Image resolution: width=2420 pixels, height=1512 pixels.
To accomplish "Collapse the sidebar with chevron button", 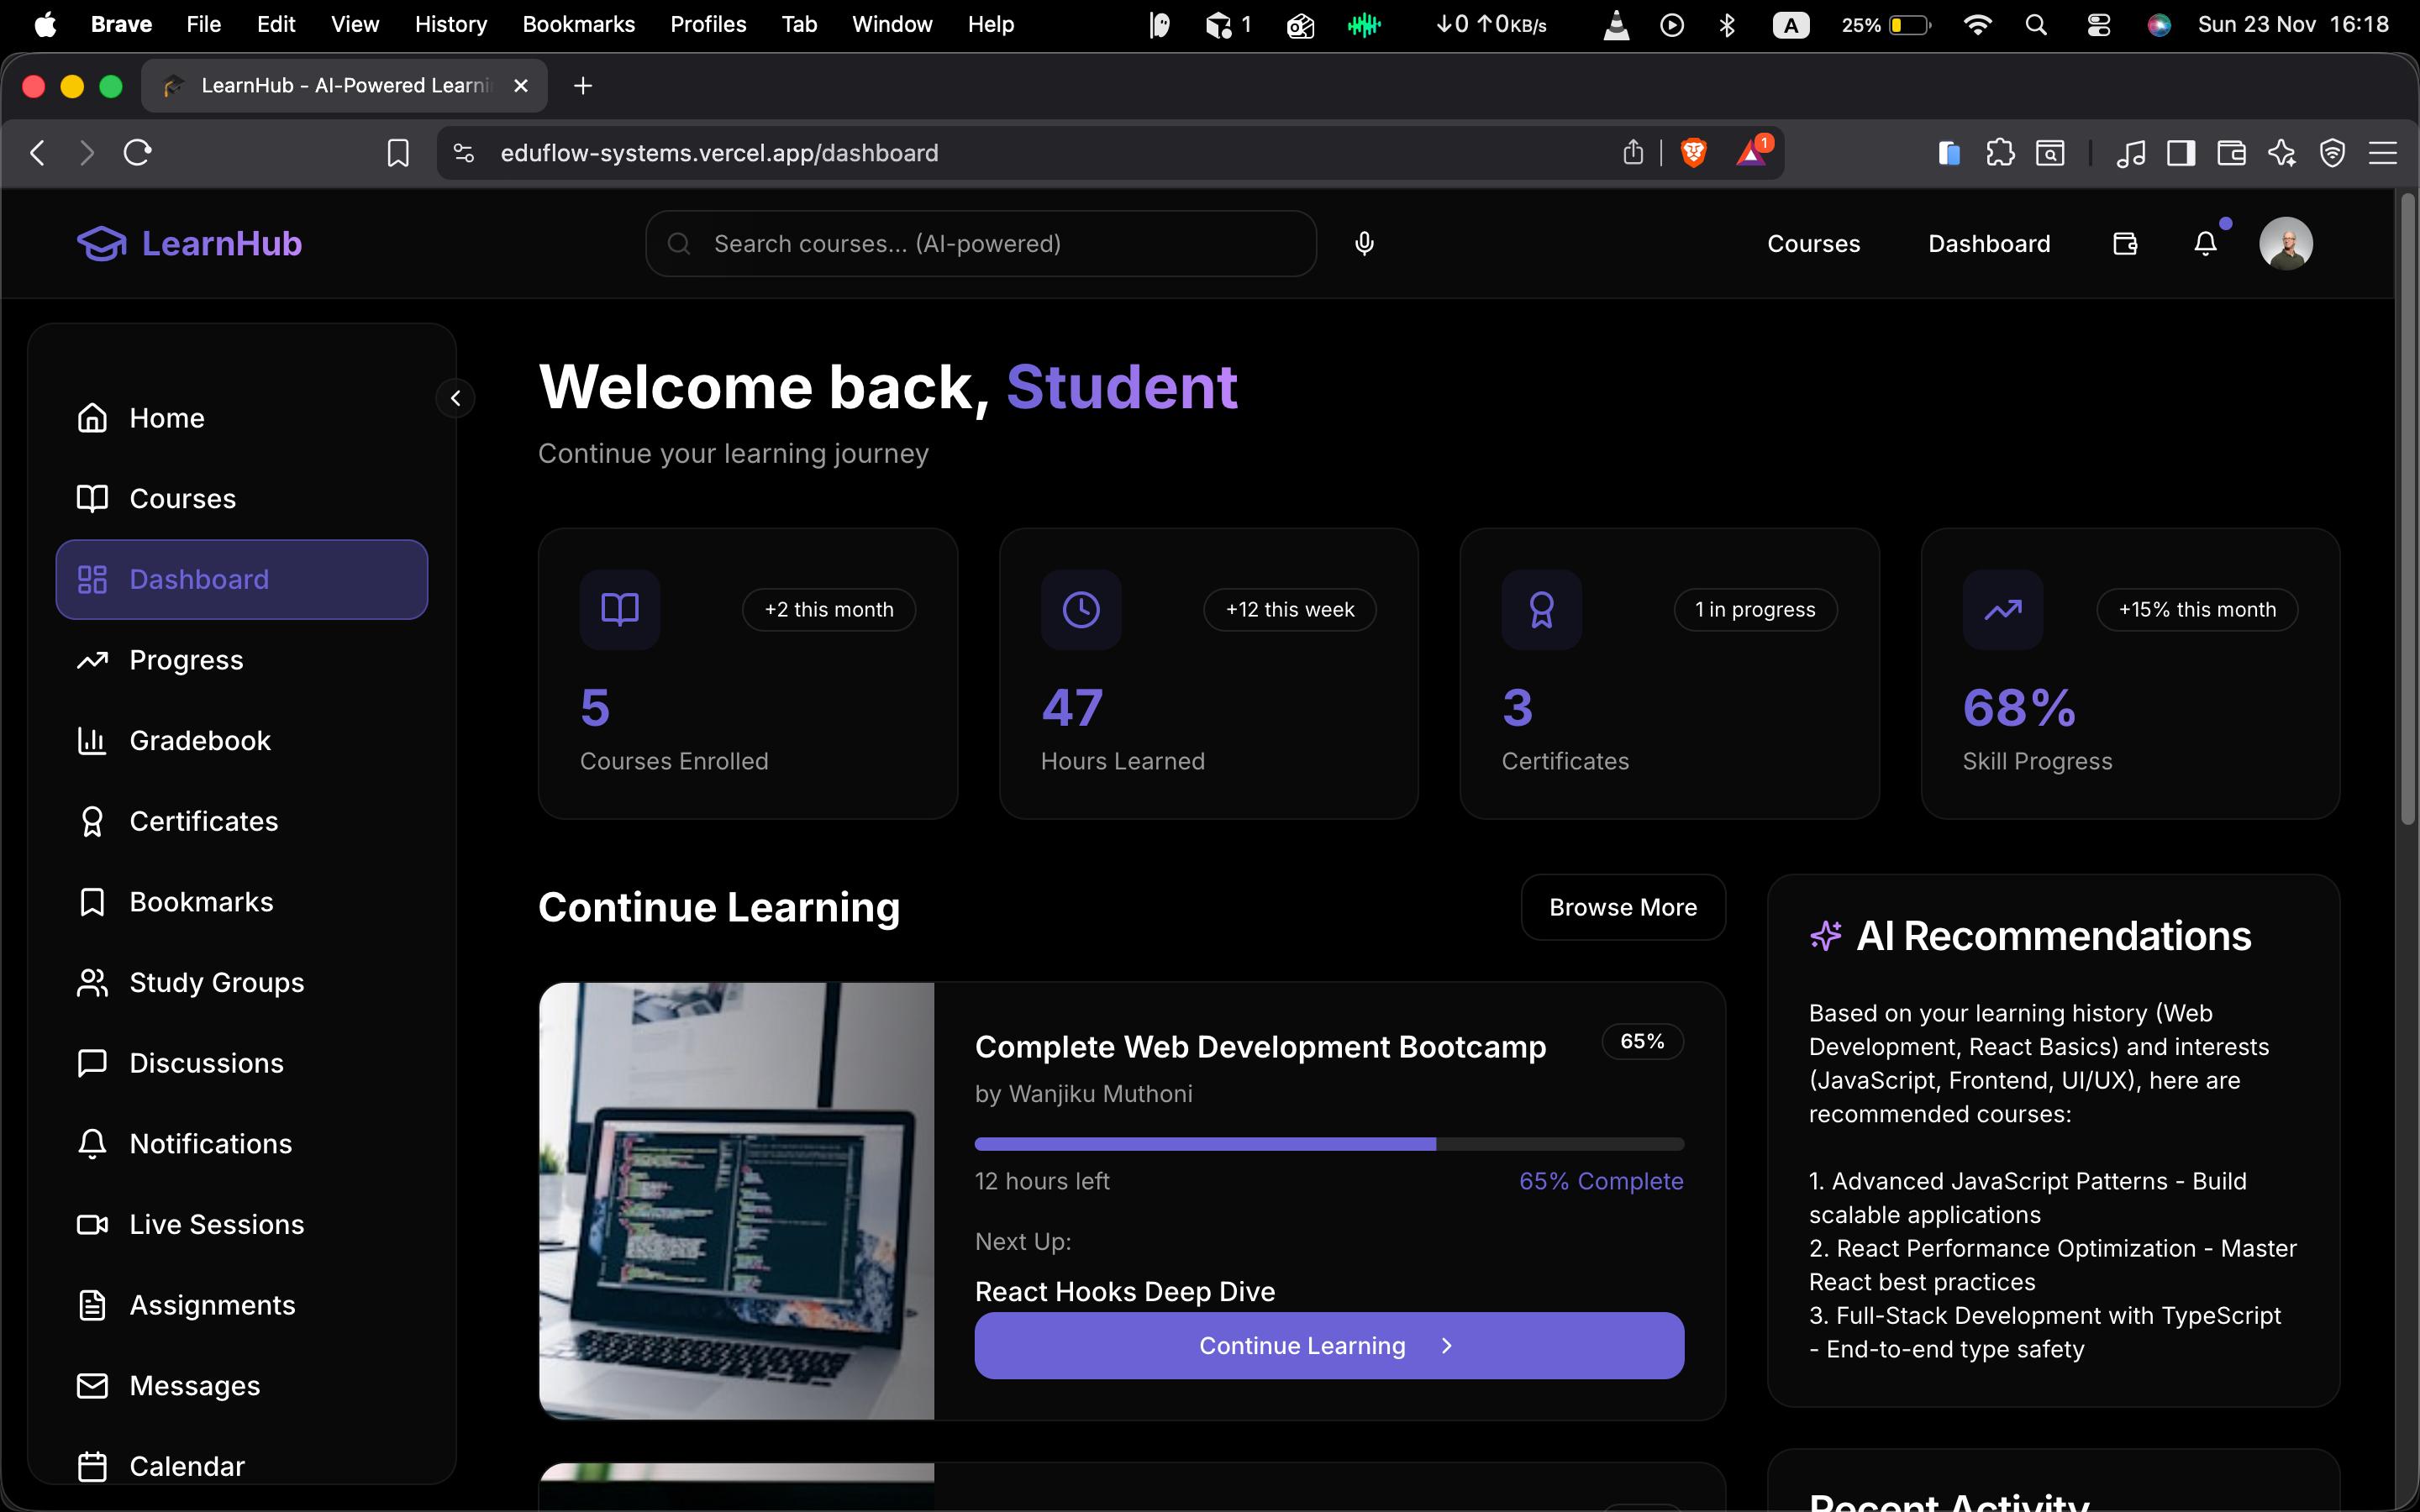I will pos(455,398).
